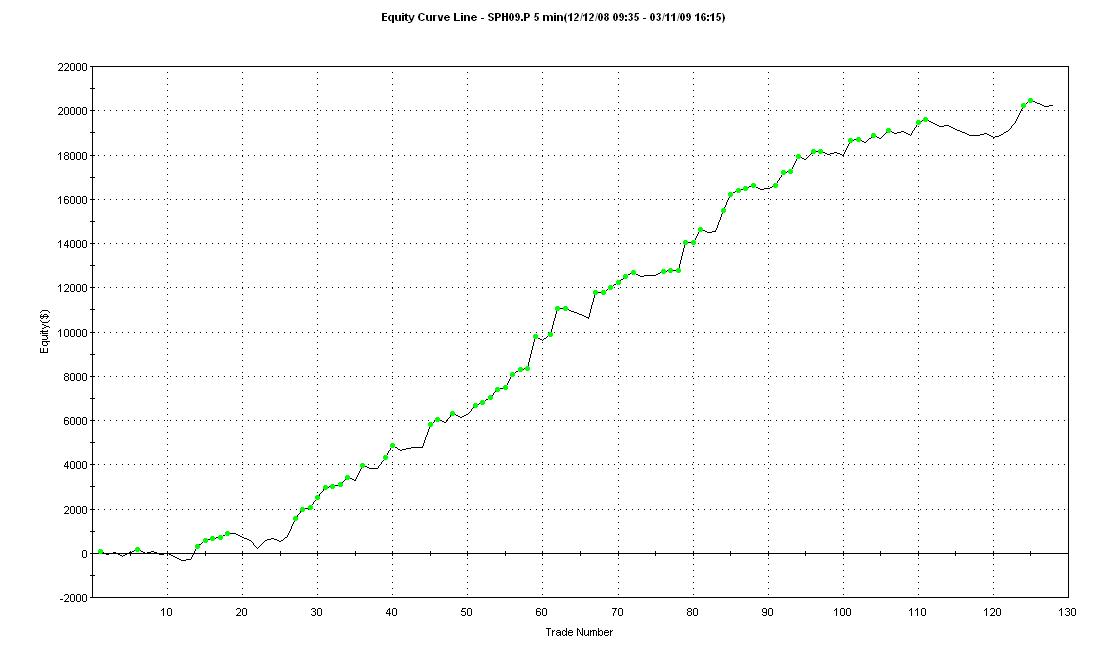Select trade number 70 on the x-axis

tap(617, 612)
